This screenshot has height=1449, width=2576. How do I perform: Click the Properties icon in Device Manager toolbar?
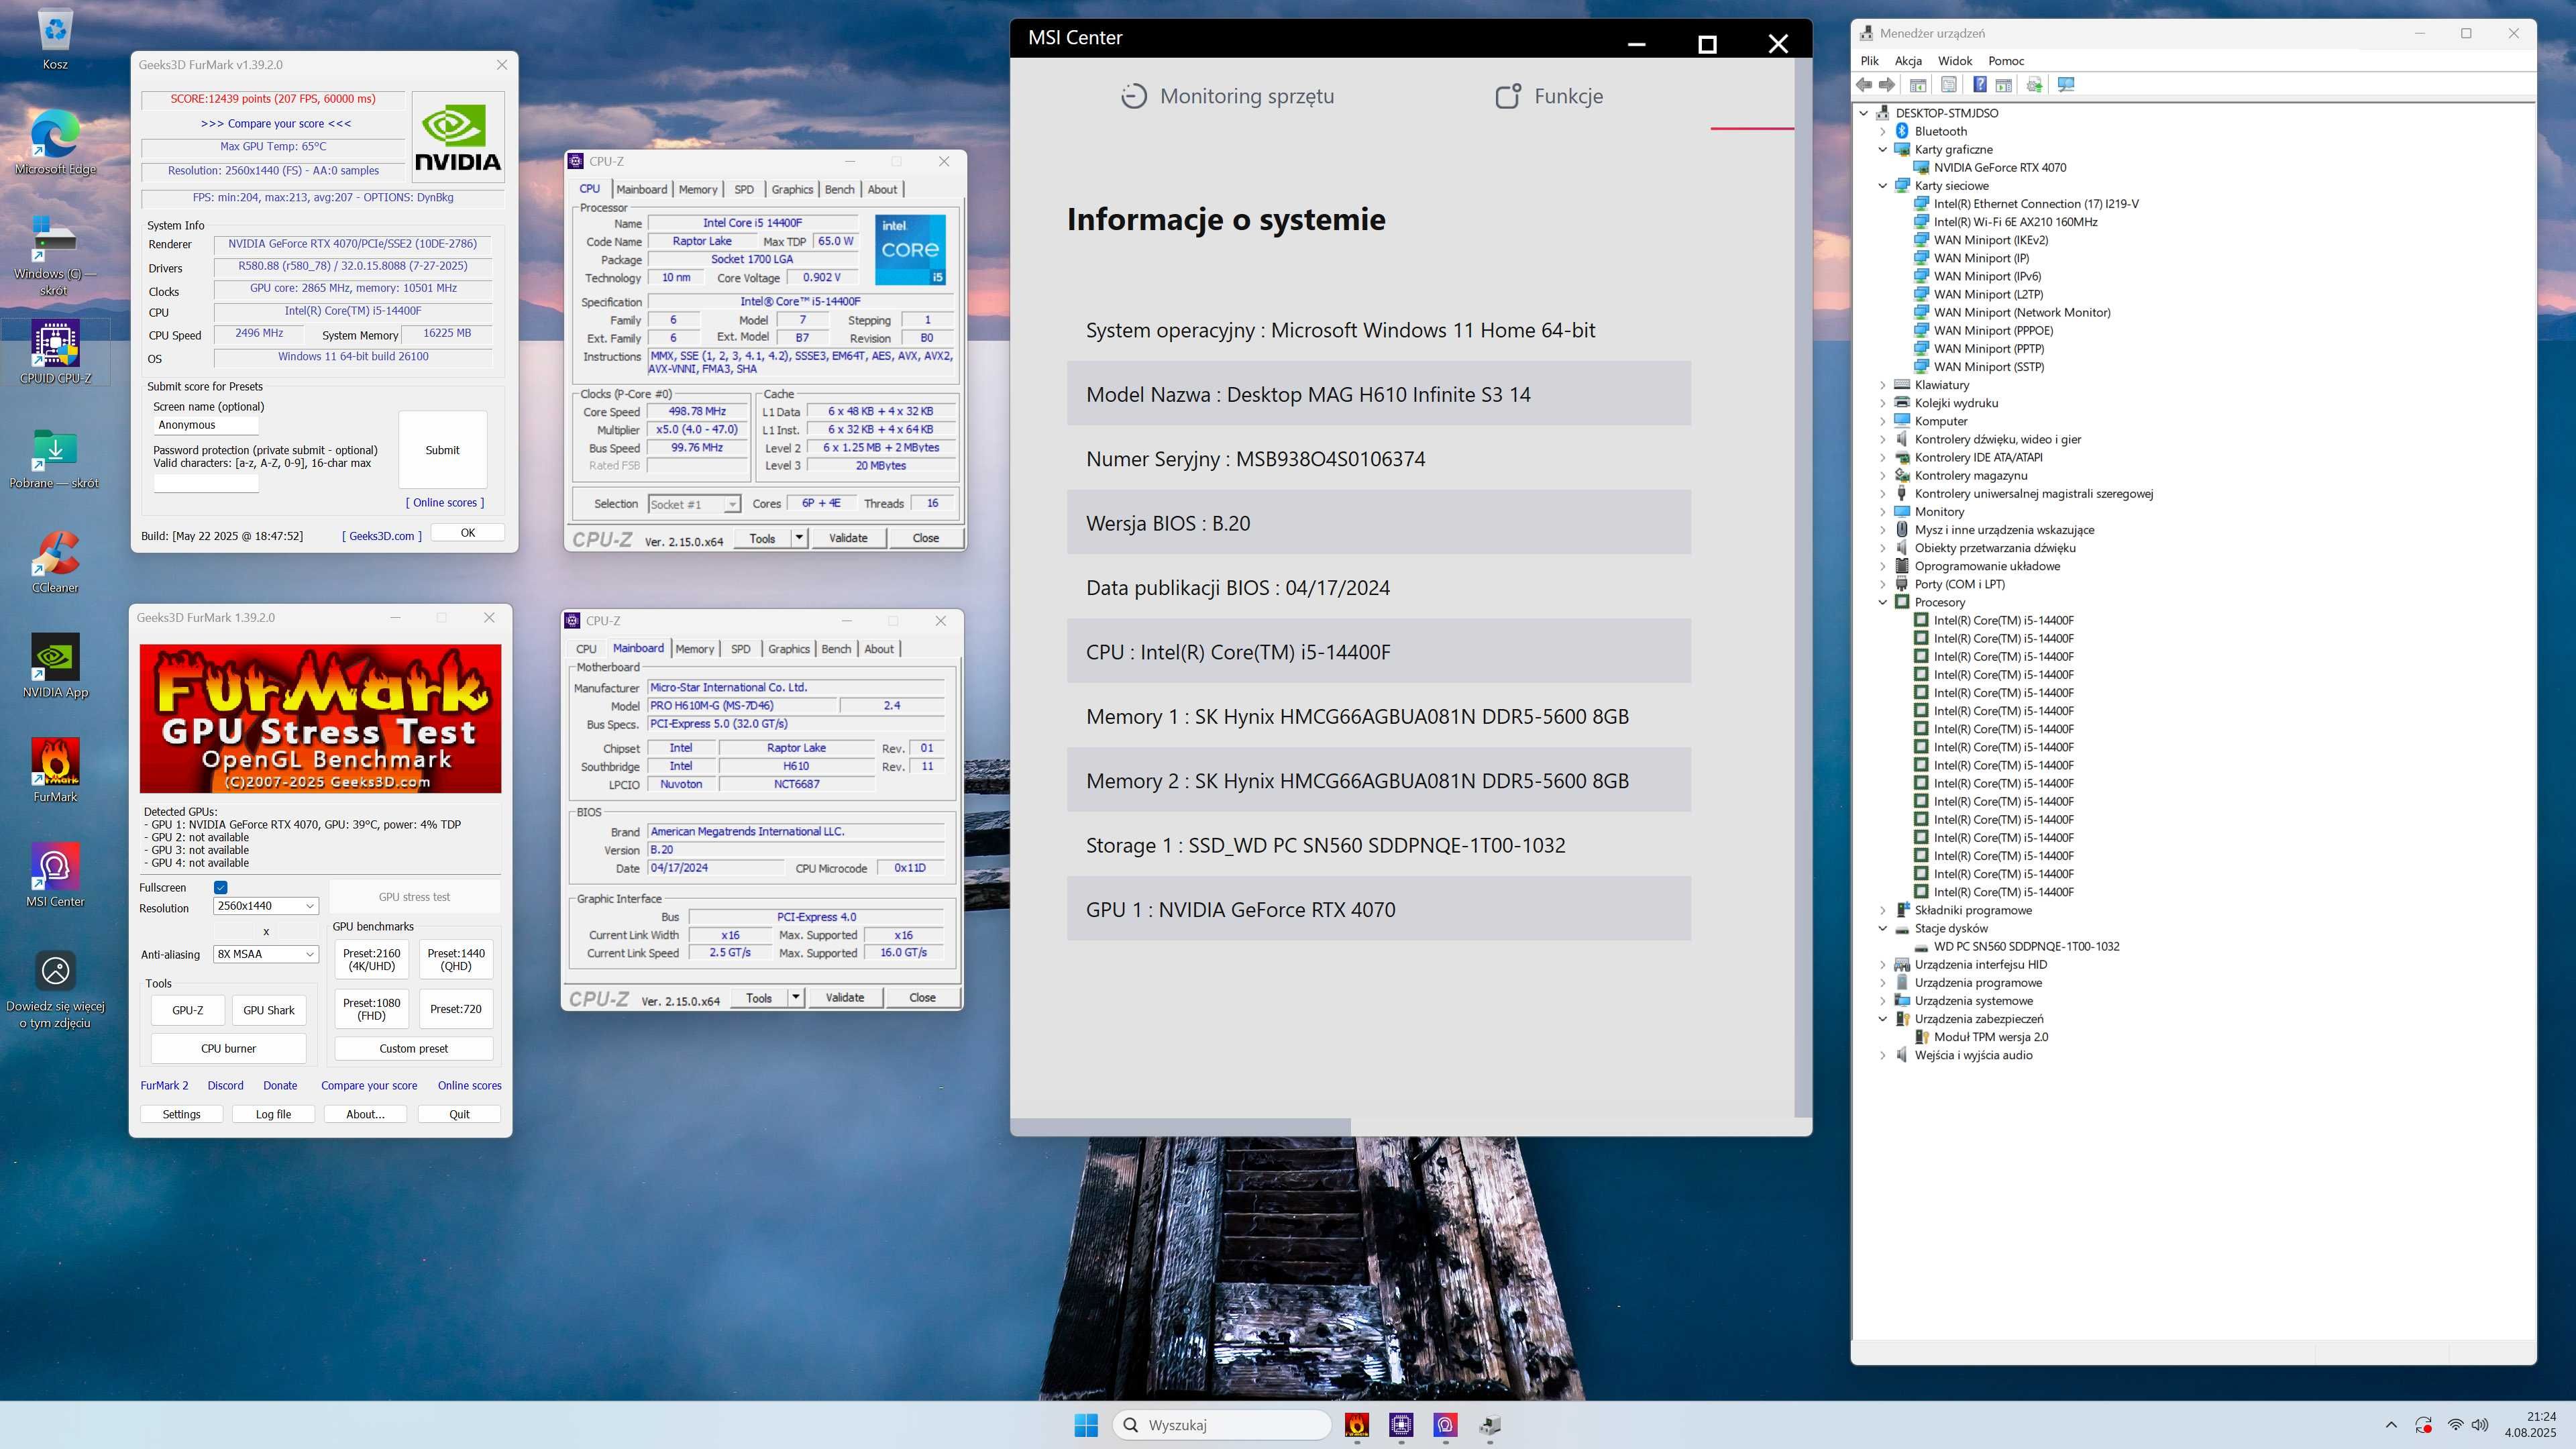pos(1949,85)
